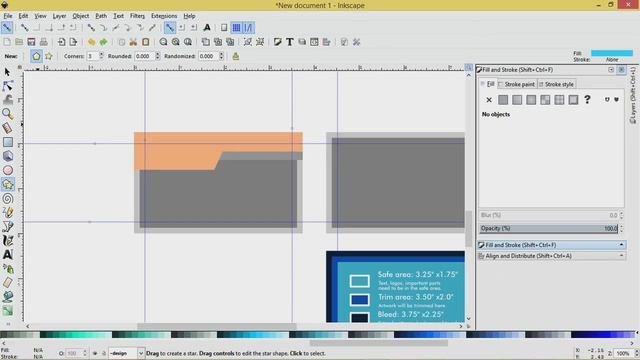Select the Tweak tool
Screen dimensions: 640x360
[x=7, y=100]
